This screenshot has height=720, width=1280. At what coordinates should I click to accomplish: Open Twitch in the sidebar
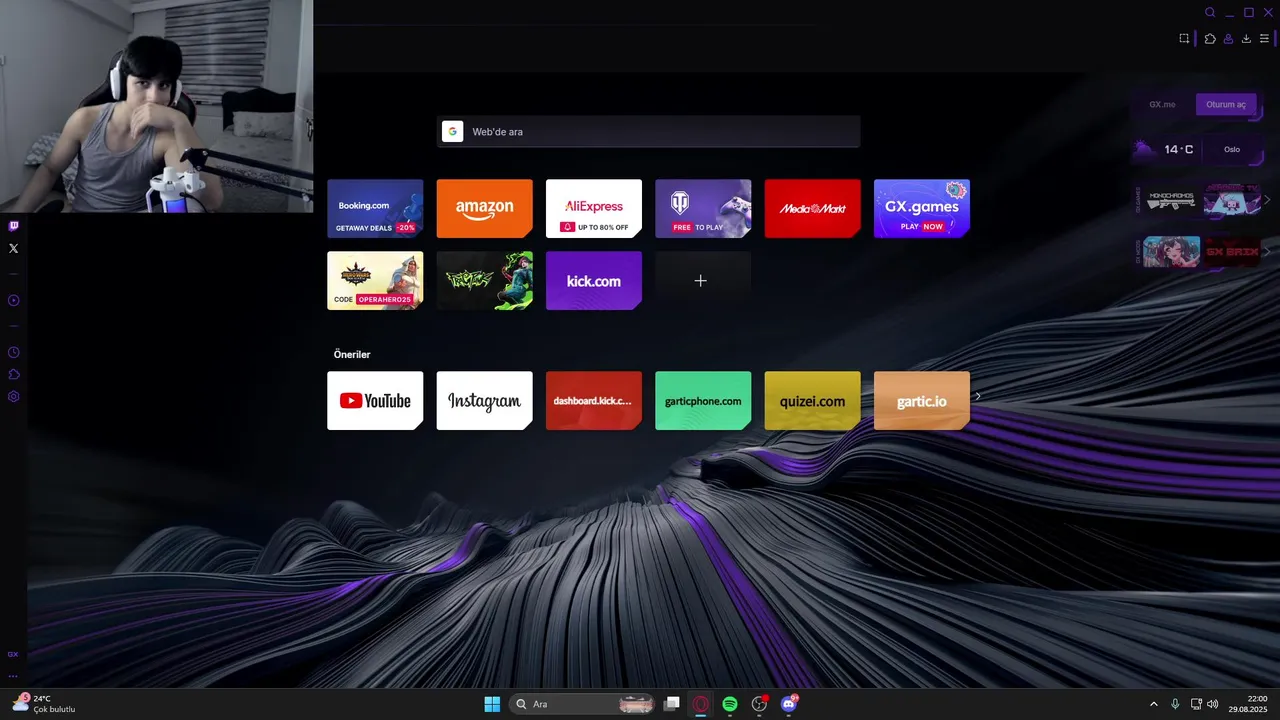(x=13, y=227)
